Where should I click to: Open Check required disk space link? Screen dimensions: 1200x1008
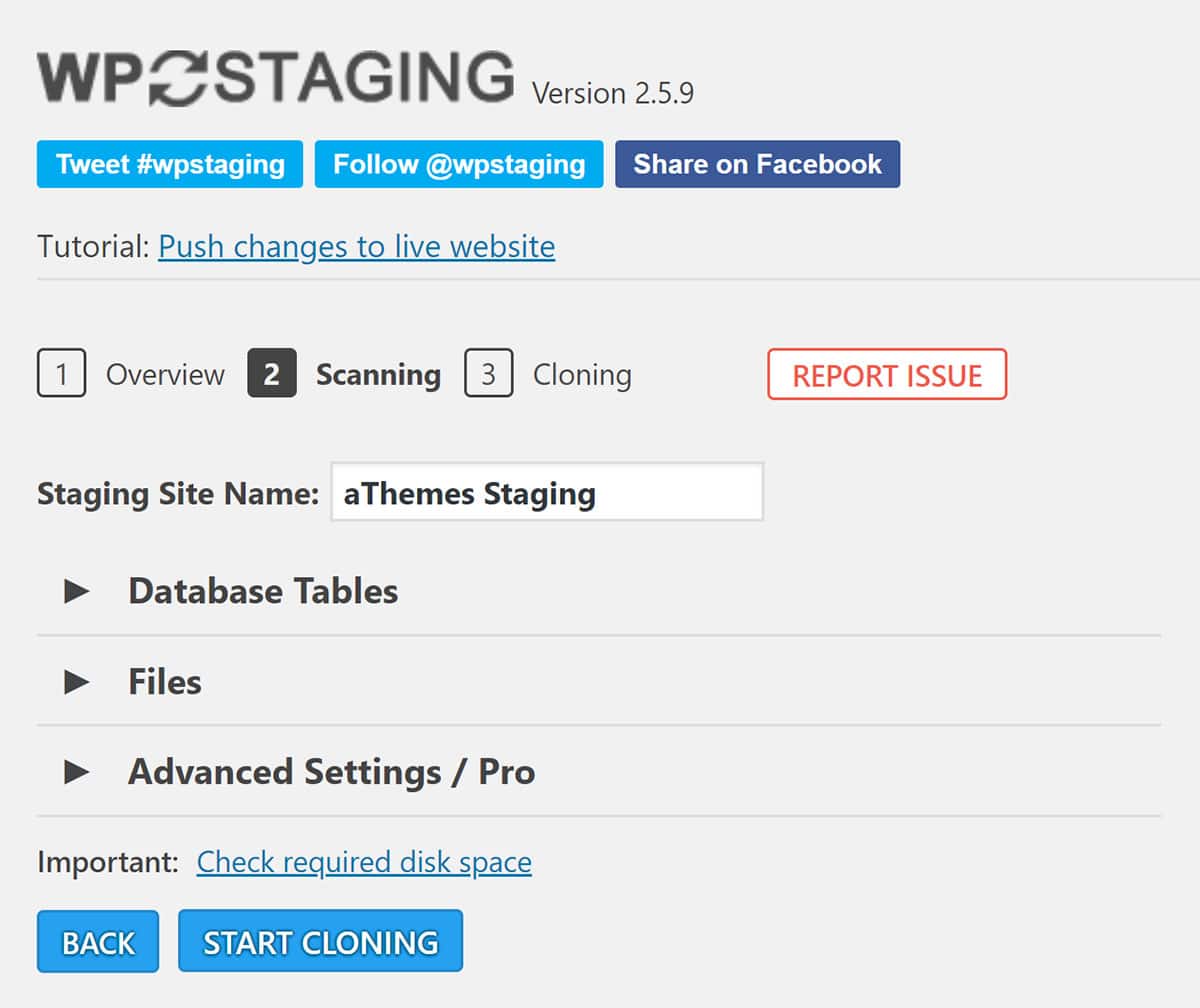click(x=364, y=862)
